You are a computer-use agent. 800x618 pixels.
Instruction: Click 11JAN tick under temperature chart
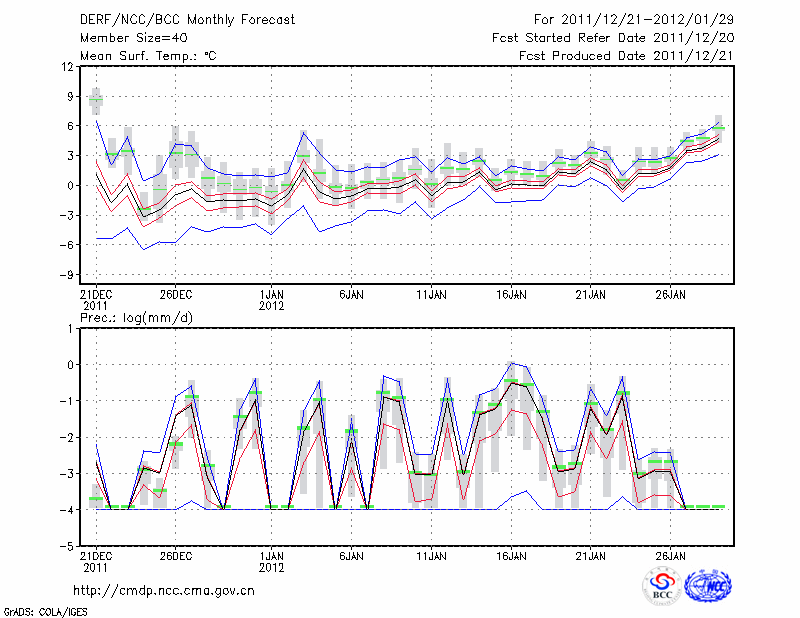click(431, 294)
